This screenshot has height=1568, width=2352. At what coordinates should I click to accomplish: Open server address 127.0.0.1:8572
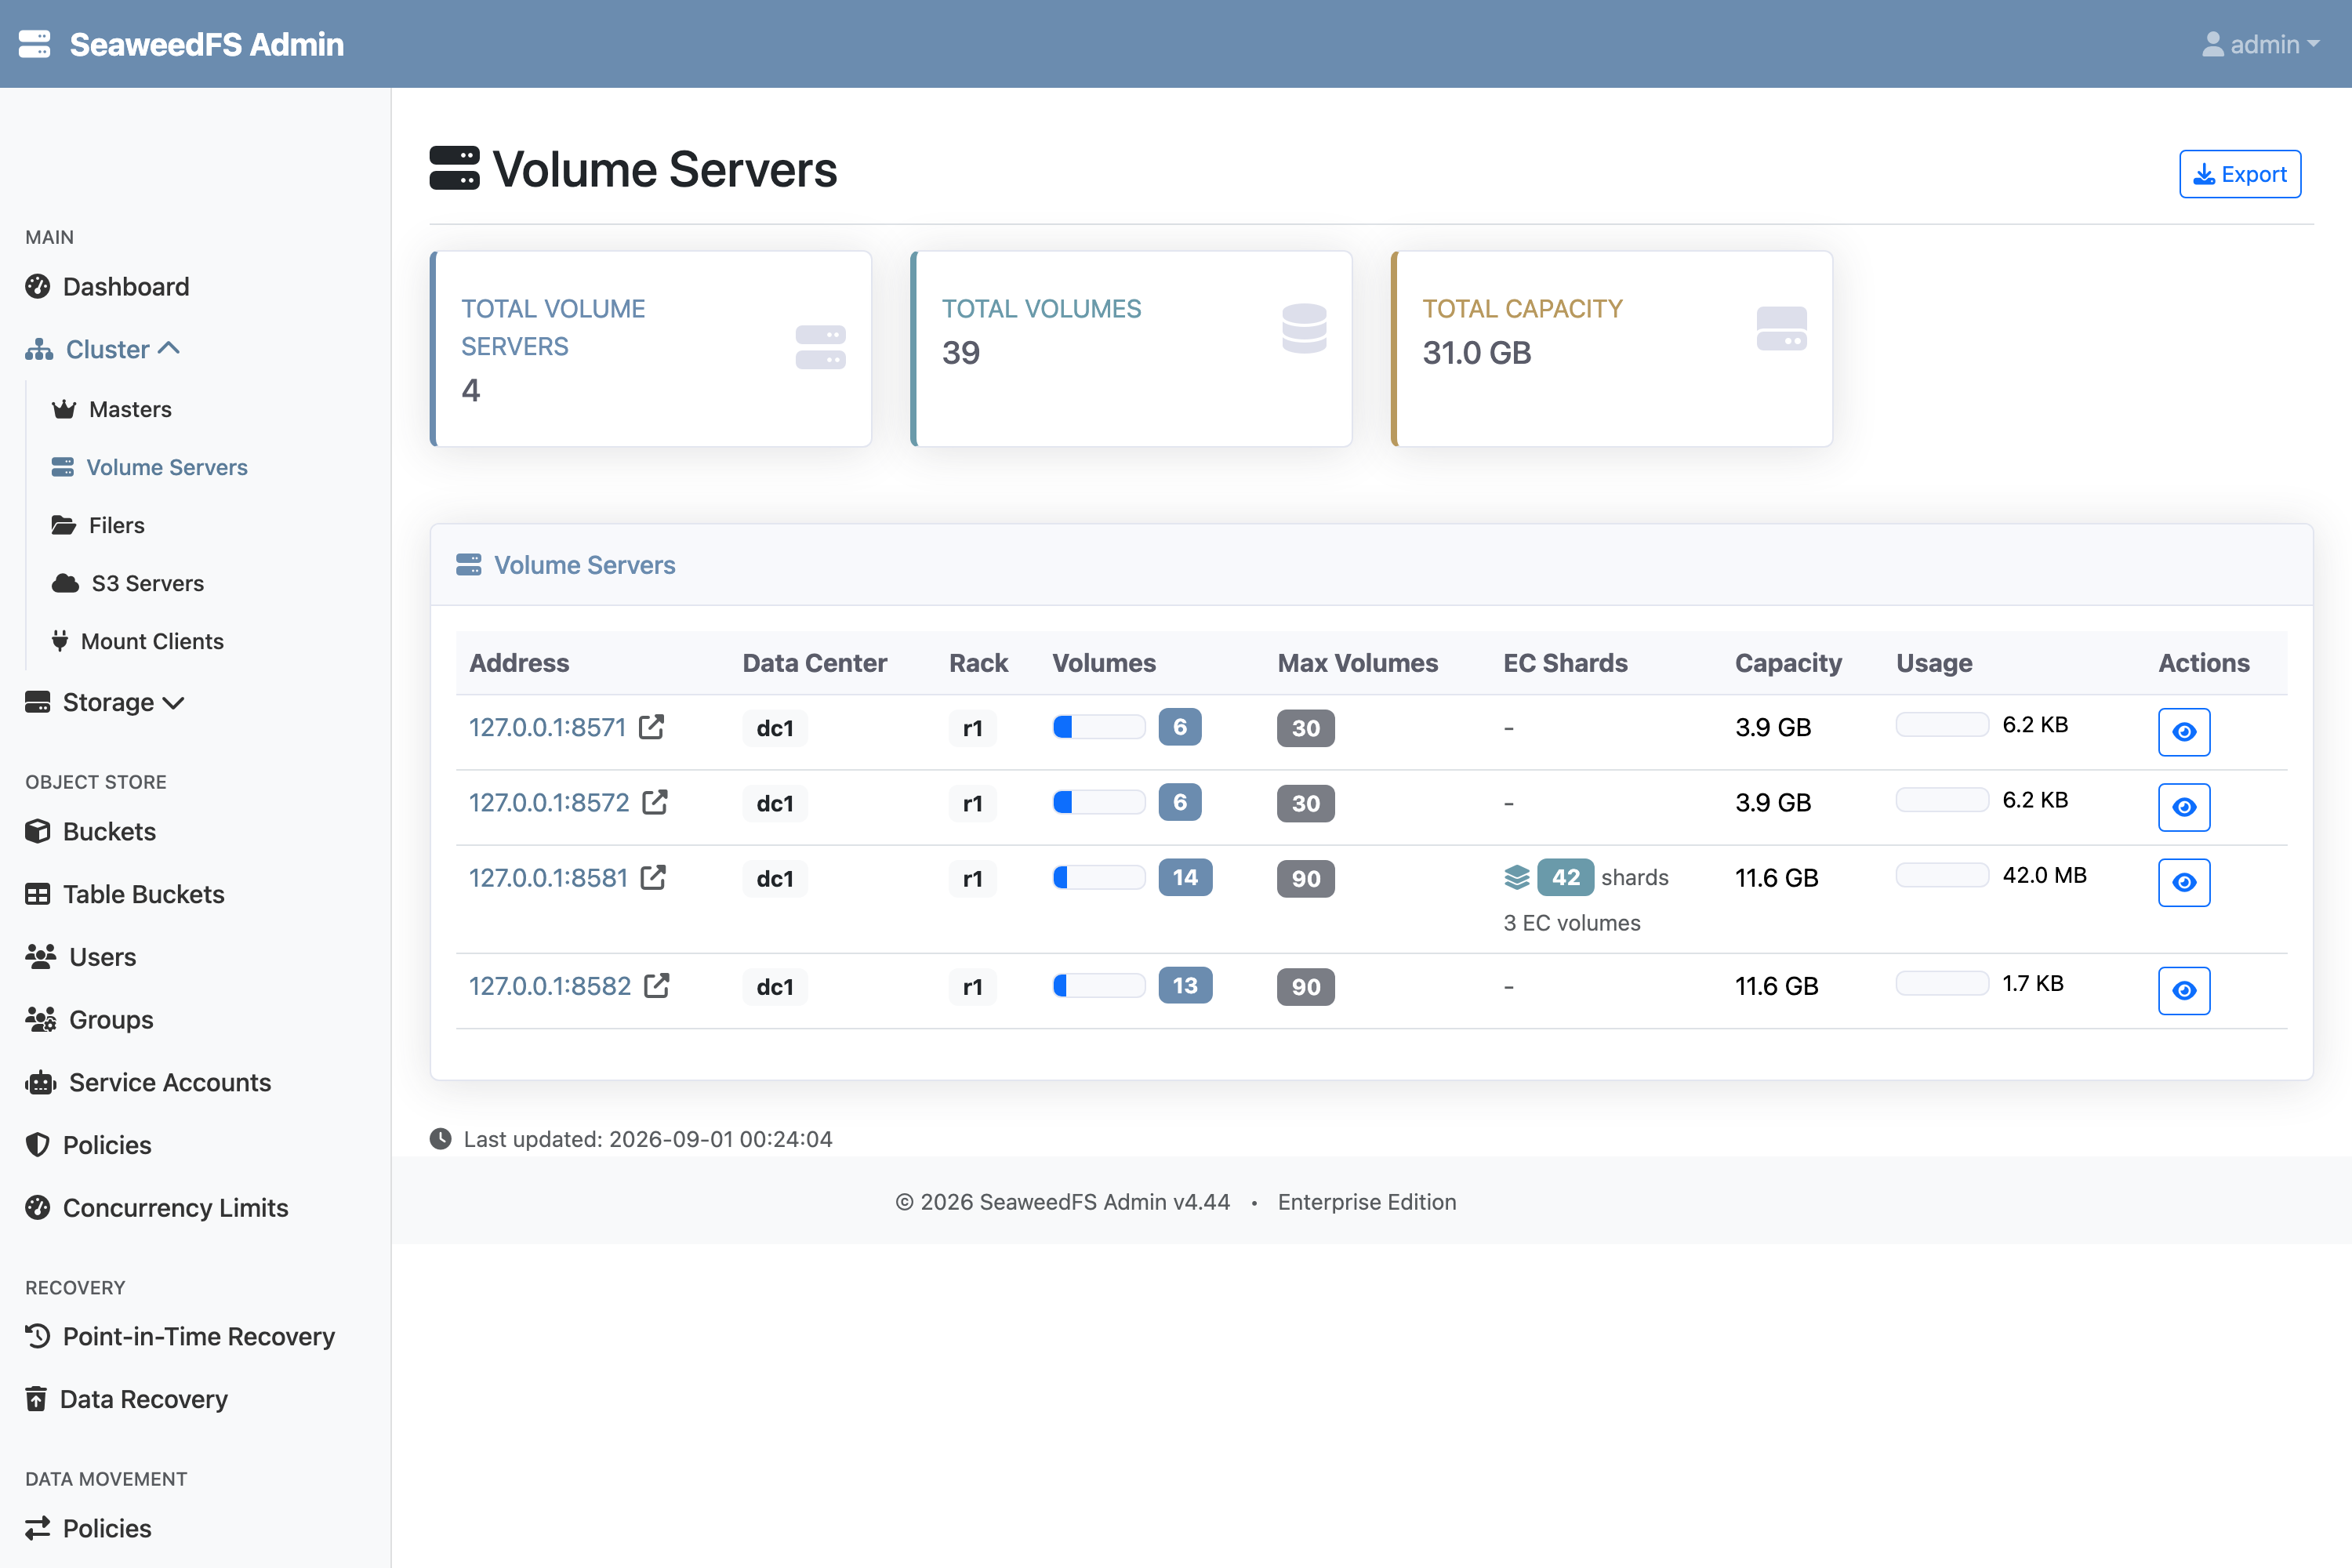[x=549, y=802]
